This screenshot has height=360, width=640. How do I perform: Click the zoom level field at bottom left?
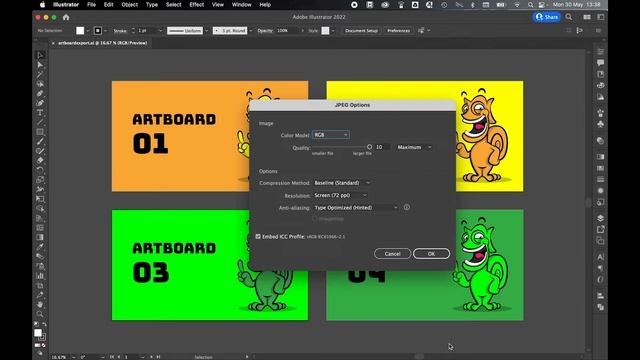[61, 357]
